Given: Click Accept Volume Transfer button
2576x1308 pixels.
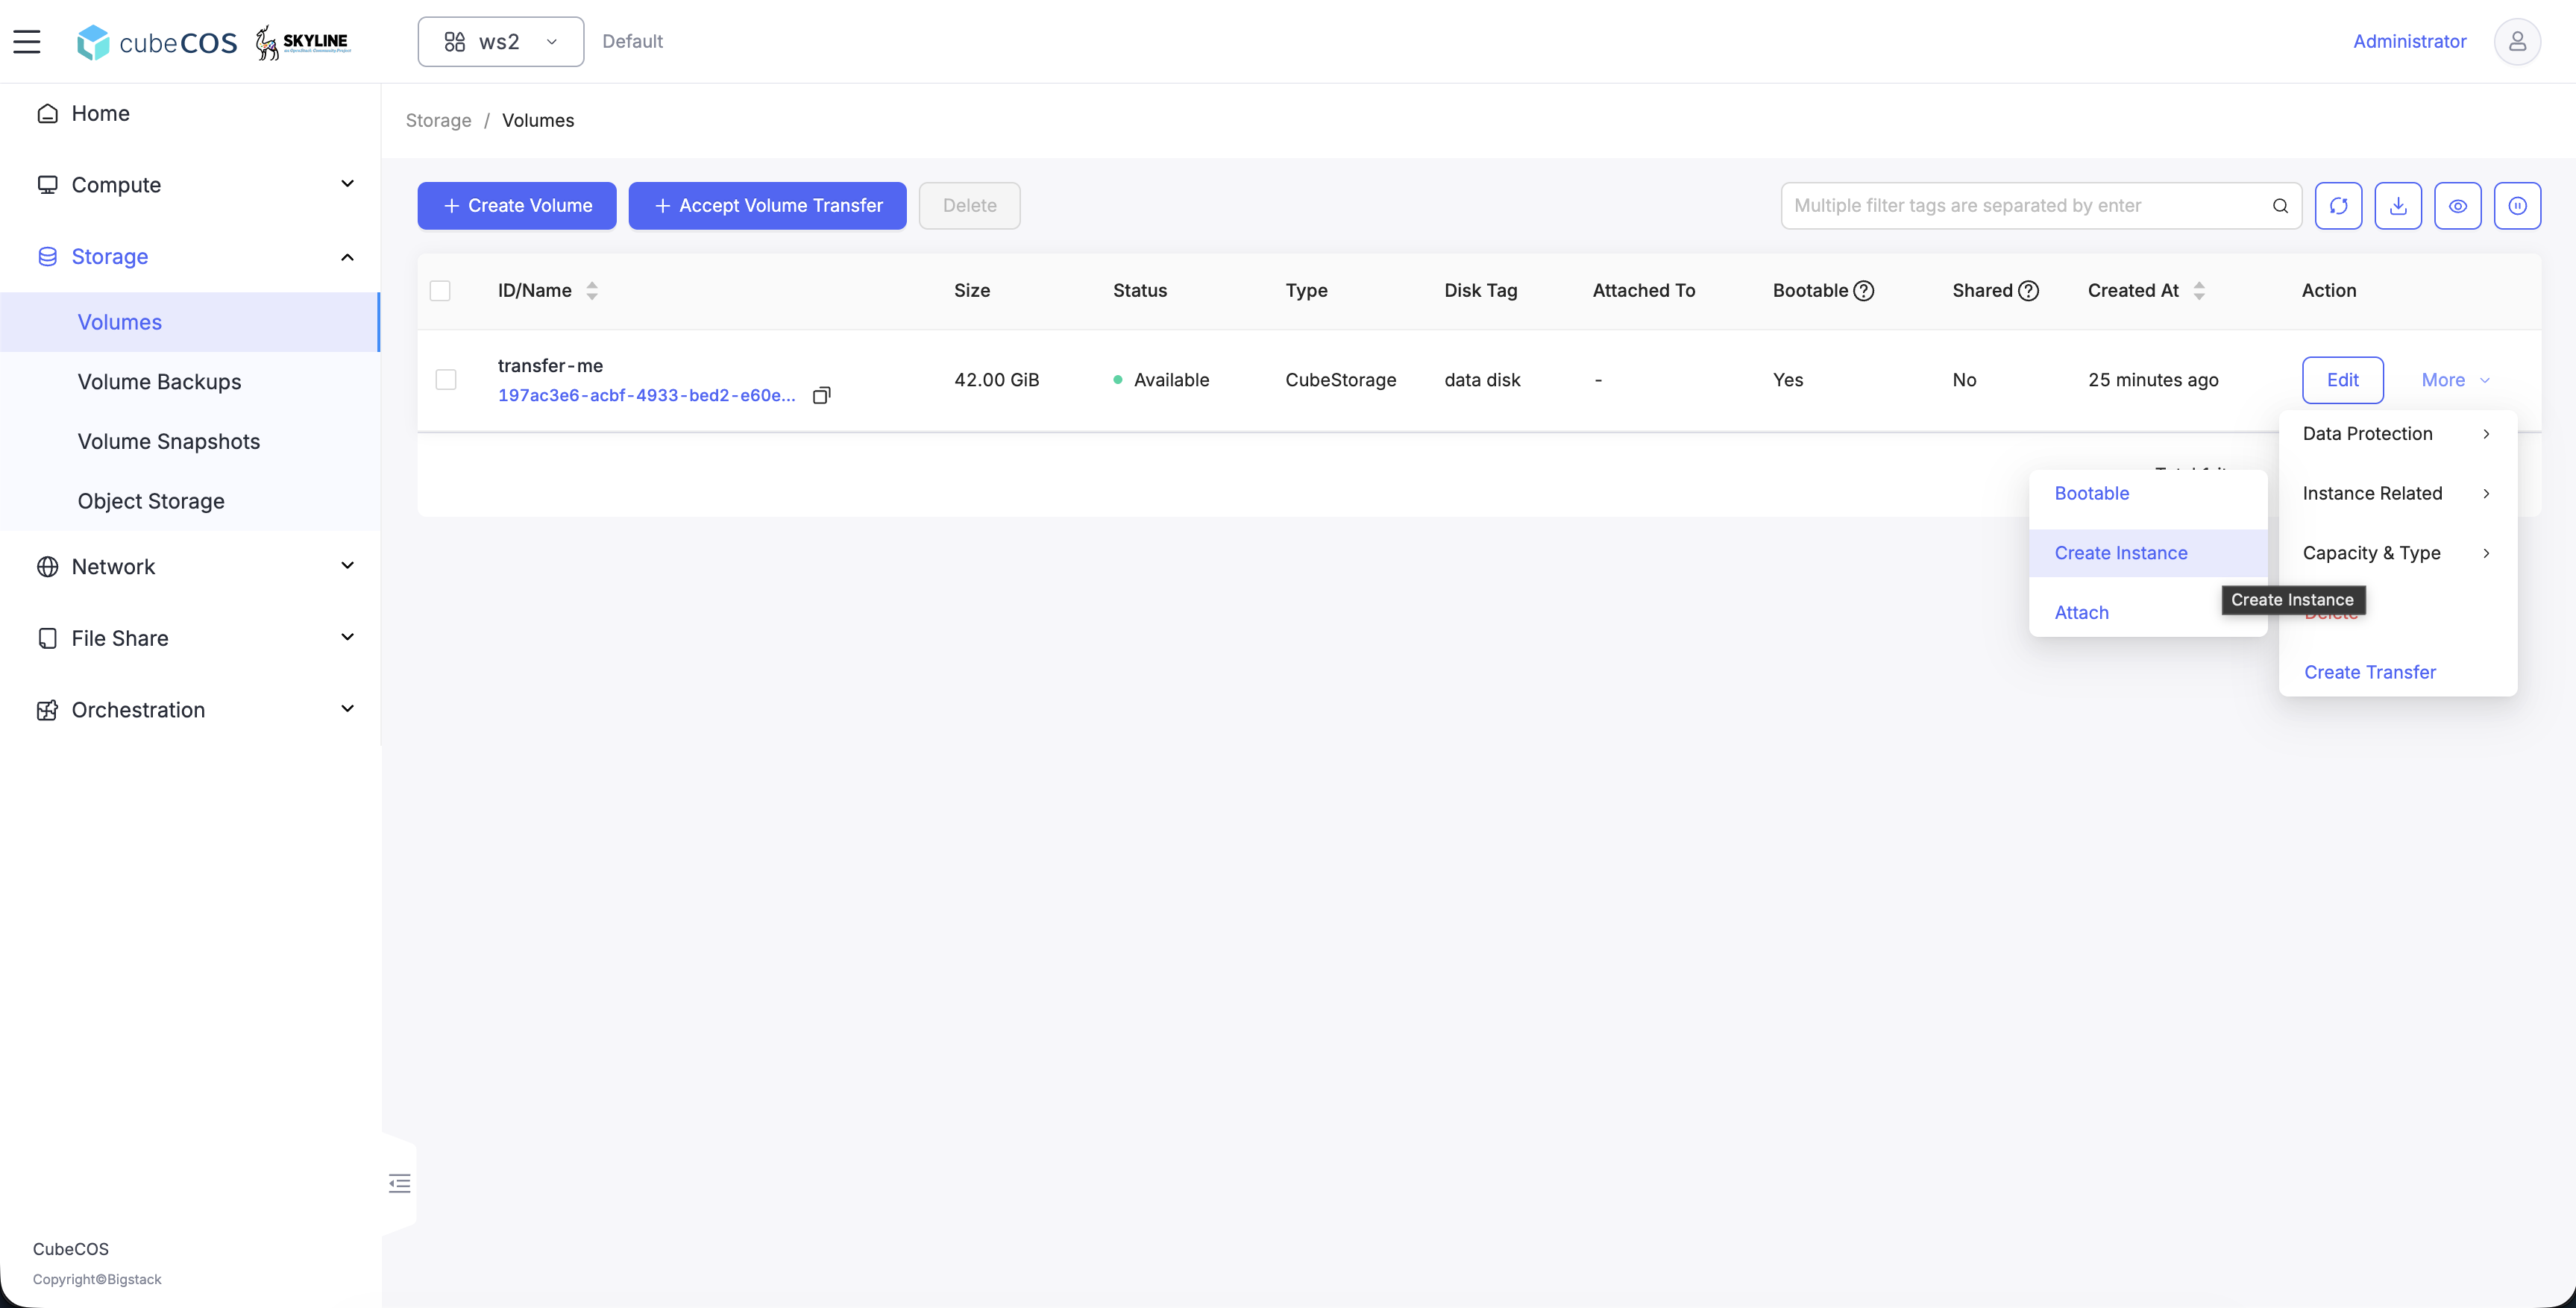Looking at the screenshot, I should coord(767,206).
